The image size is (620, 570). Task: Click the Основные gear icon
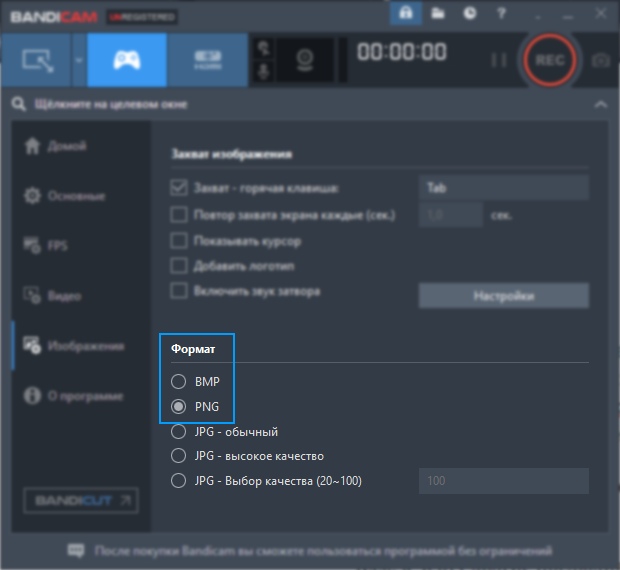pos(32,196)
